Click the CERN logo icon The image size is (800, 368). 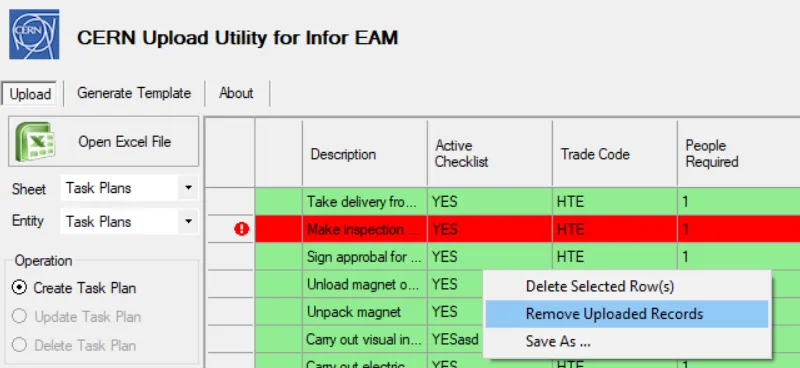point(34,34)
